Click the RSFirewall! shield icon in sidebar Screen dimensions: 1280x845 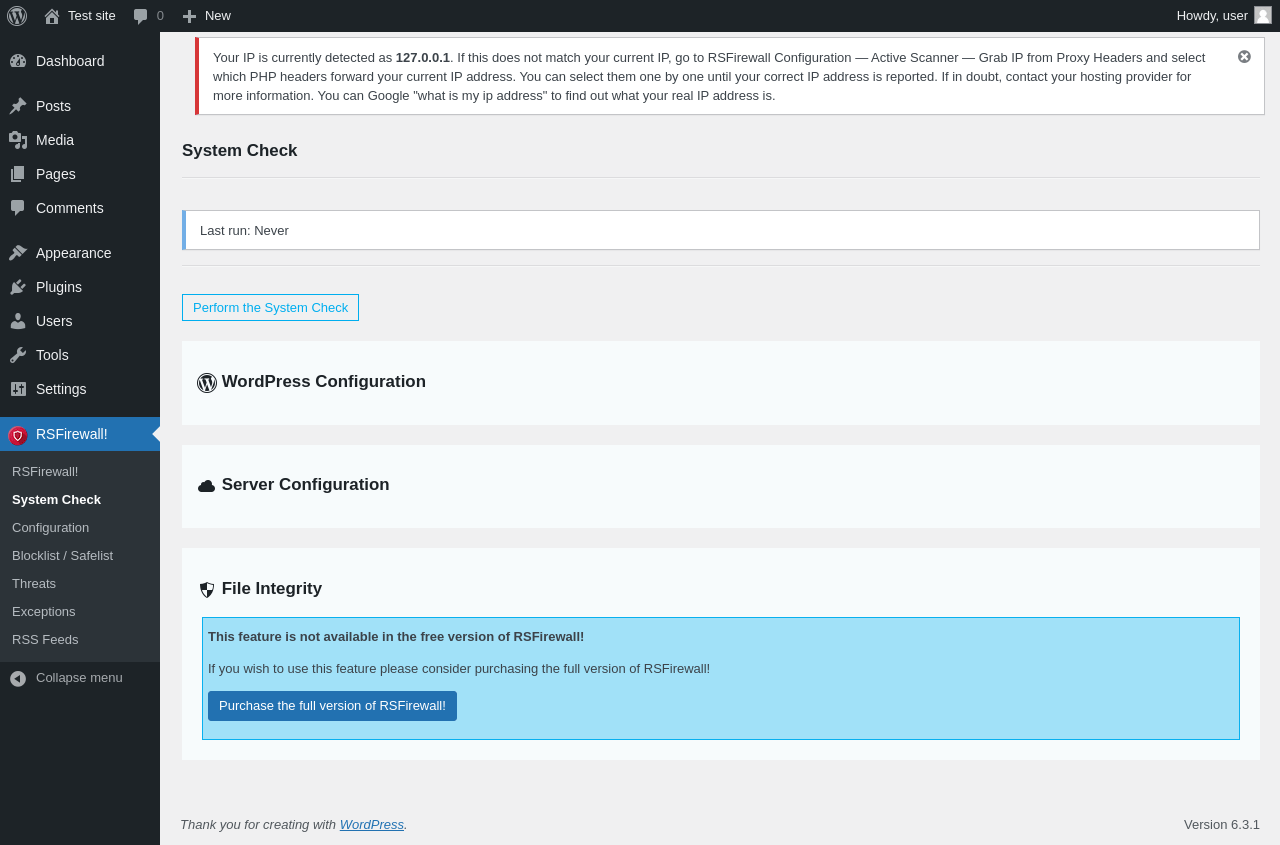click(x=18, y=435)
